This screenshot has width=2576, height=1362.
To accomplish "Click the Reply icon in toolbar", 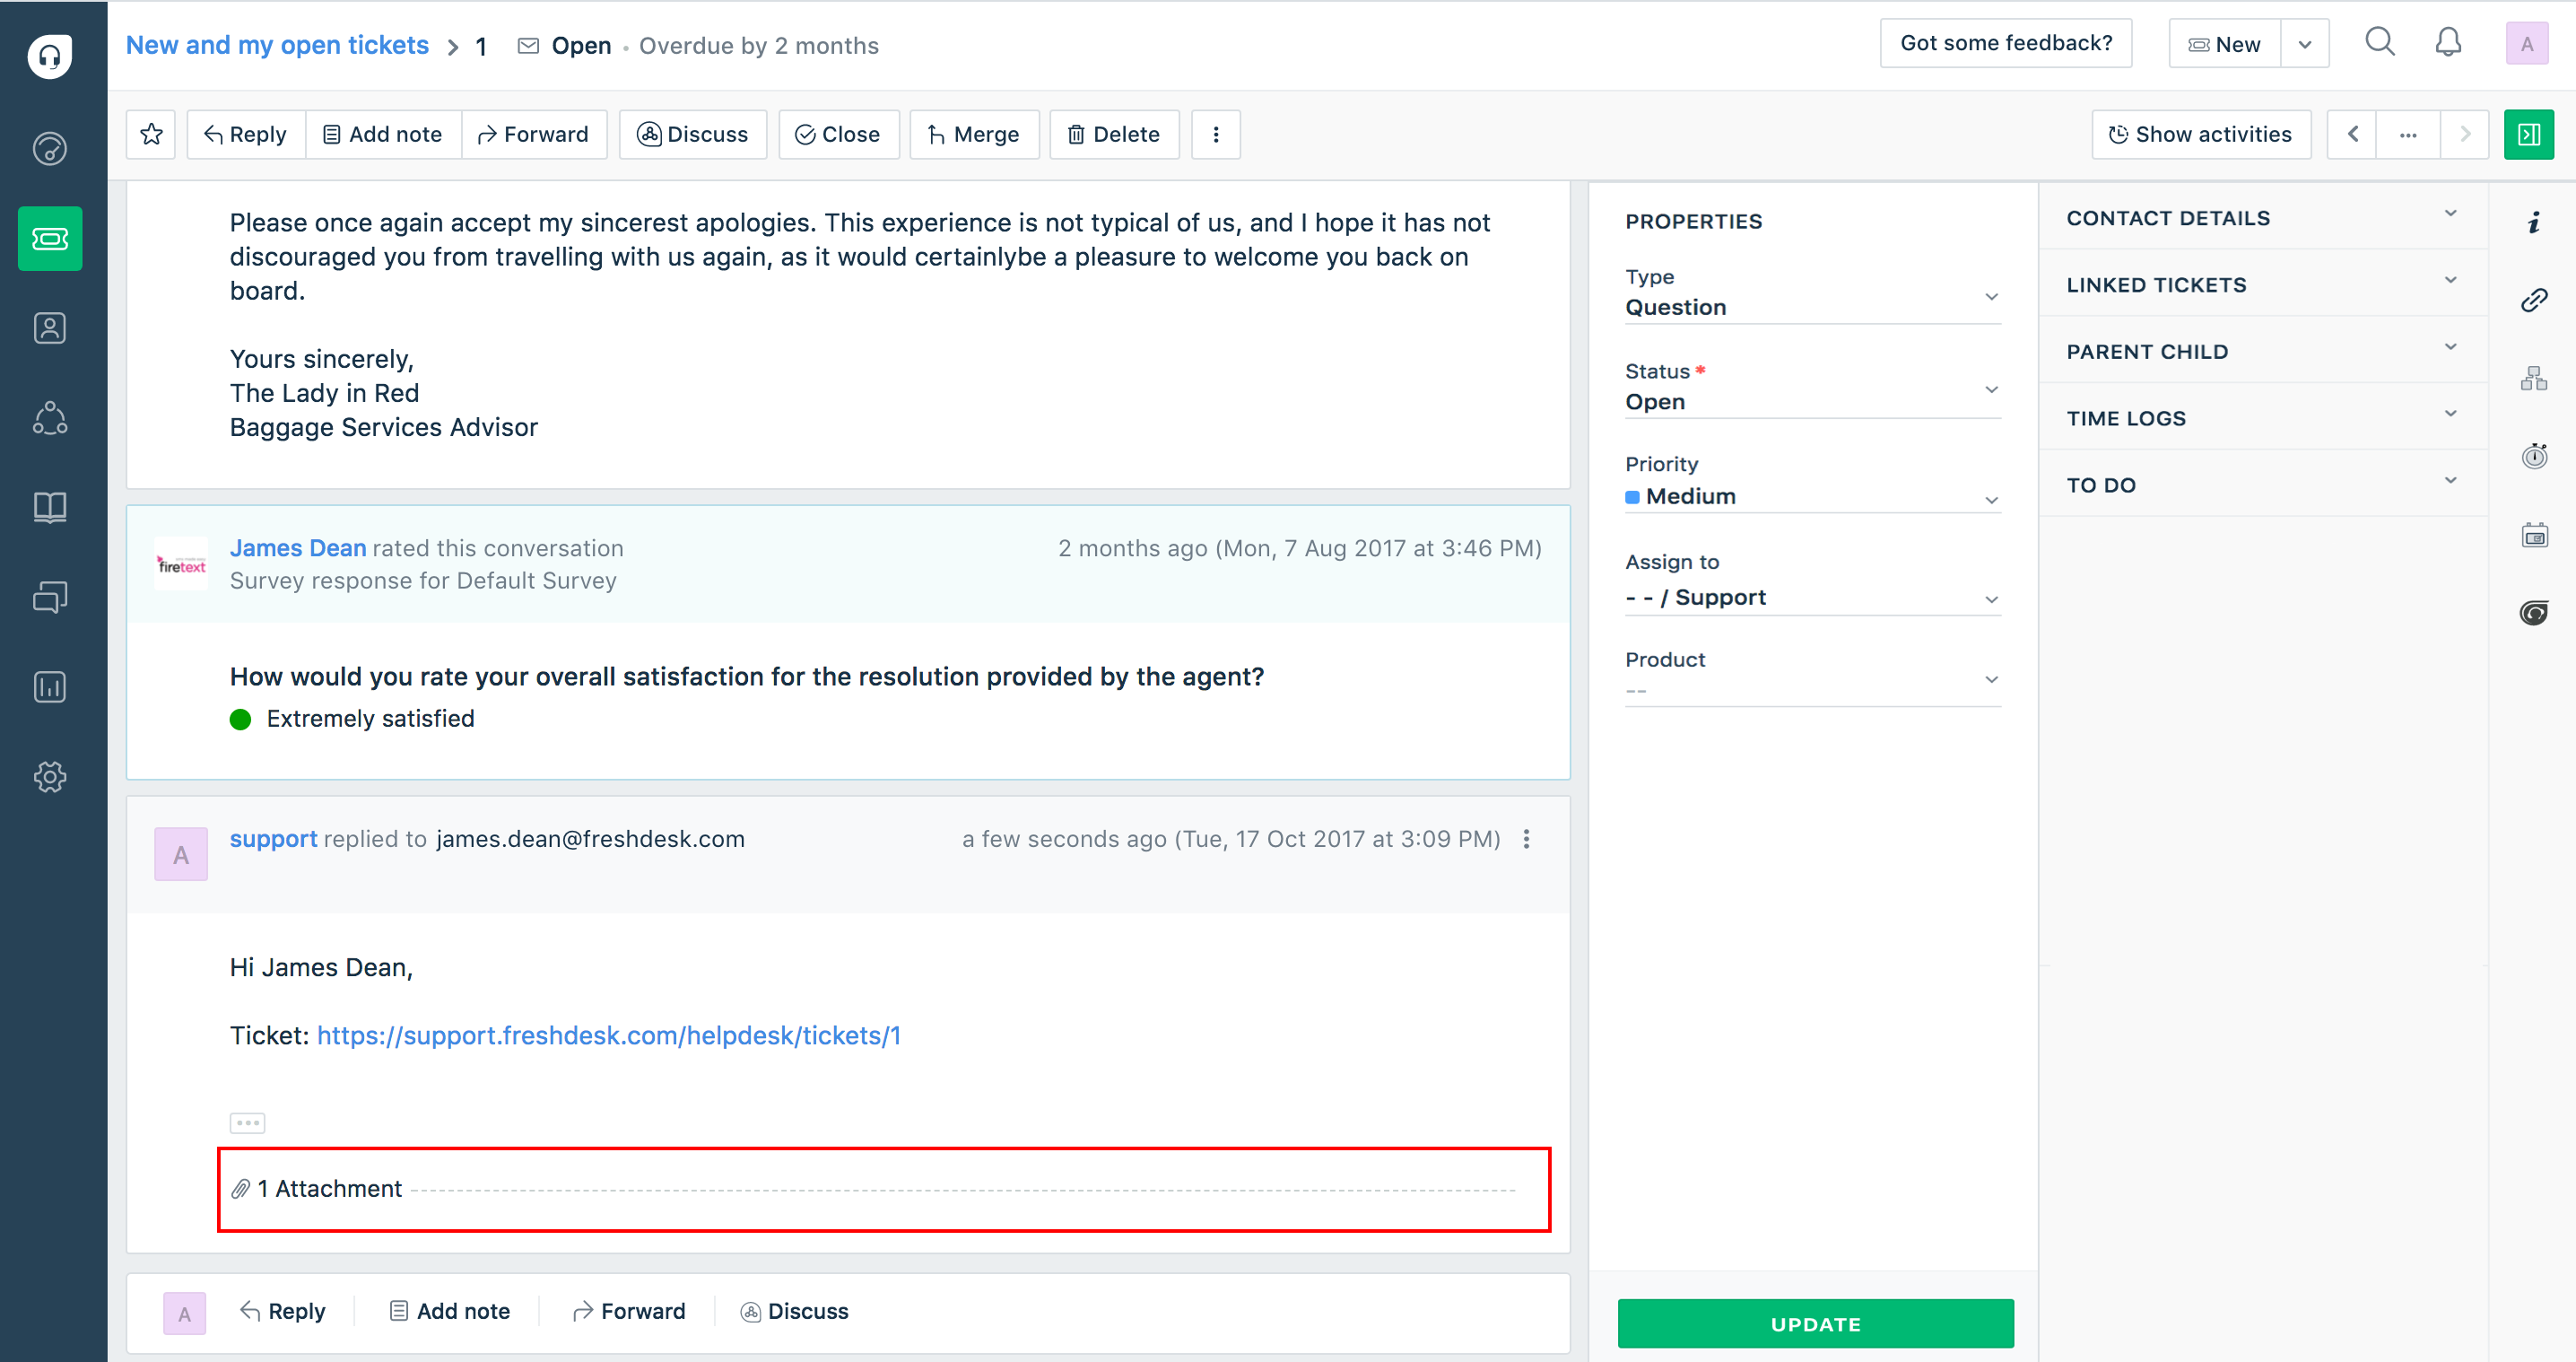I will click(x=244, y=135).
